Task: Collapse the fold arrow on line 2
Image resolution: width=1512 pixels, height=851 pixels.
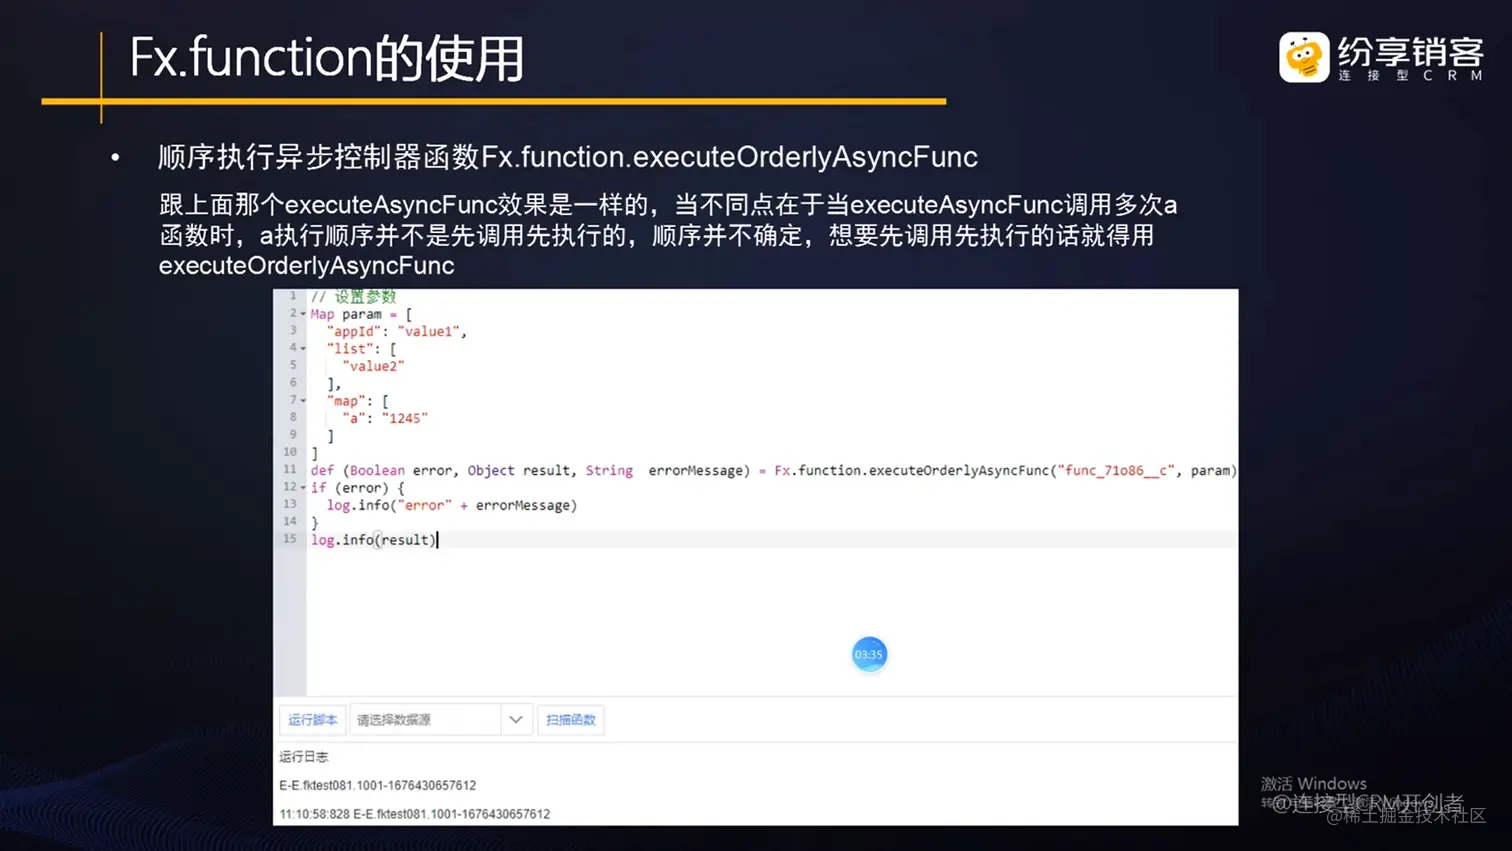Action: click(x=303, y=314)
